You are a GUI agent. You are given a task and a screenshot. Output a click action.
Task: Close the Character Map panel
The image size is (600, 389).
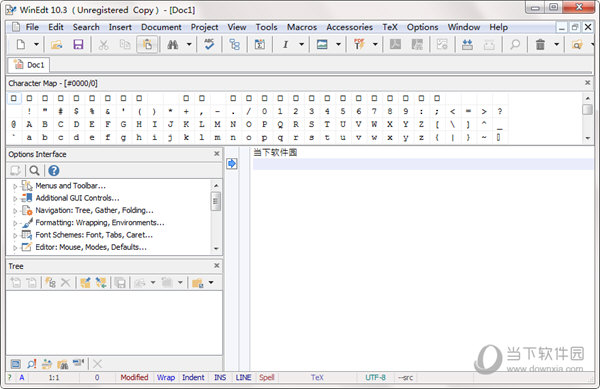pyautogui.click(x=587, y=83)
